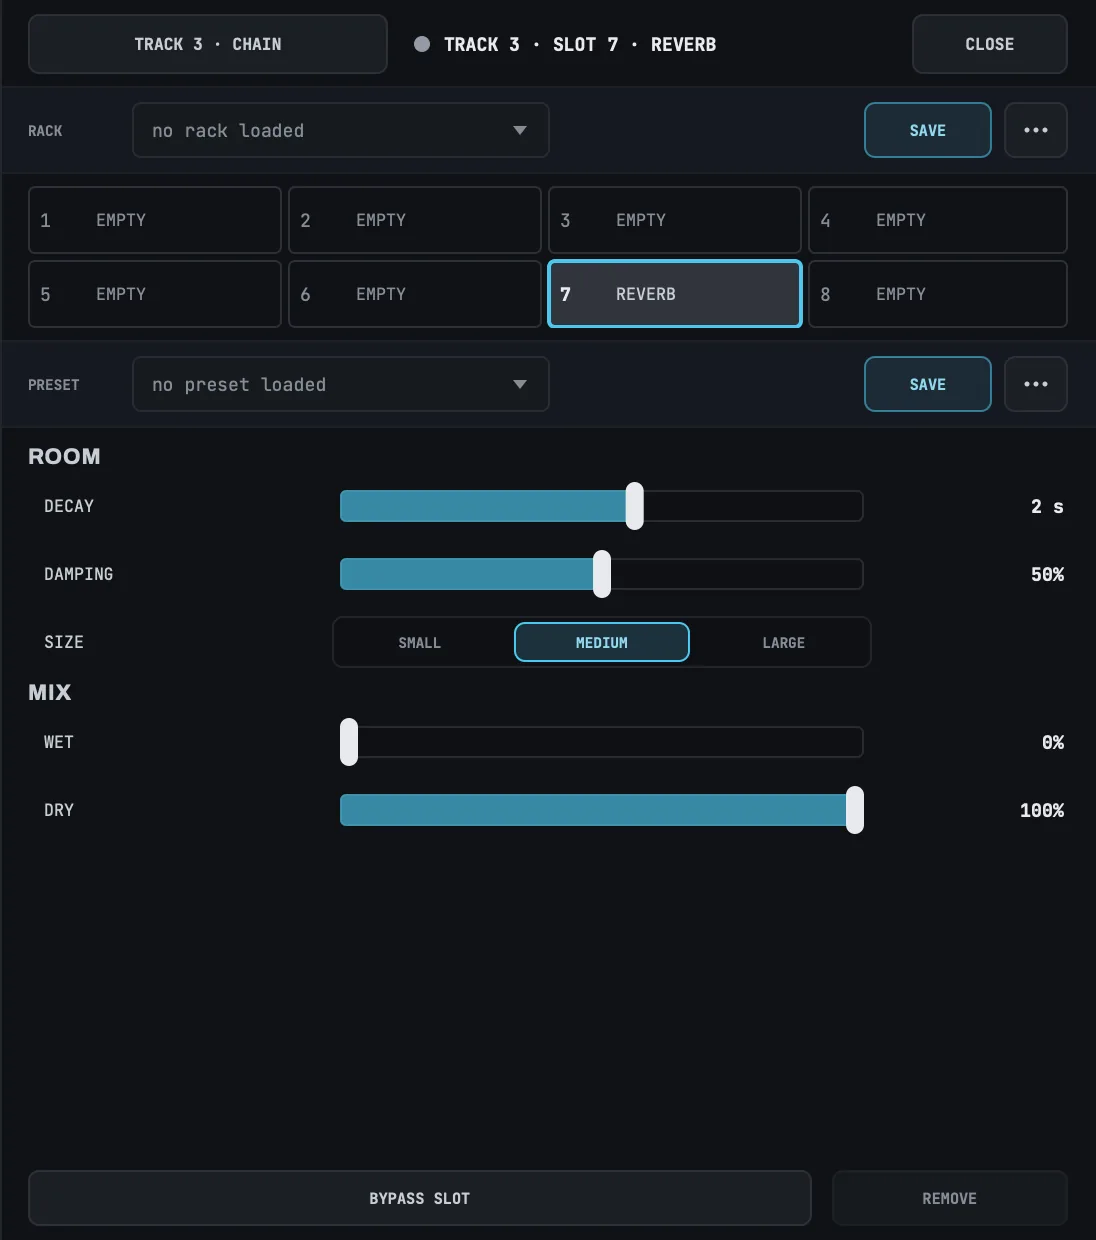Open the Track 3 Chain view

click(x=208, y=44)
